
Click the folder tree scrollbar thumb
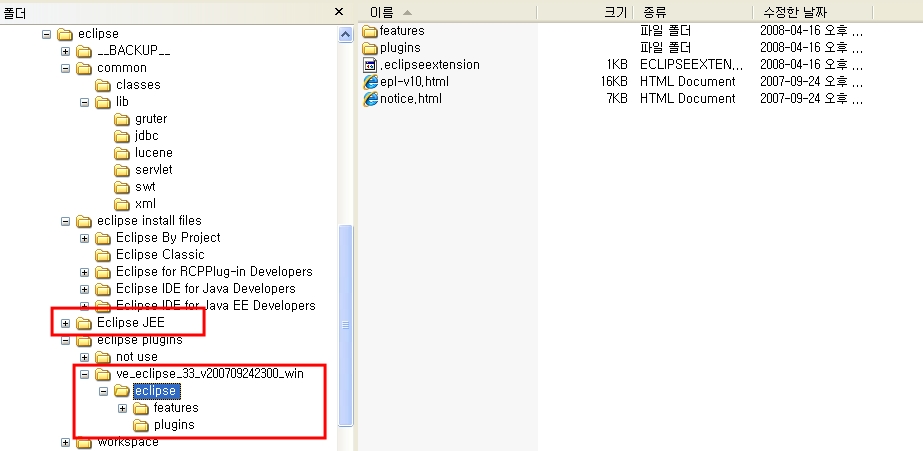tap(346, 324)
